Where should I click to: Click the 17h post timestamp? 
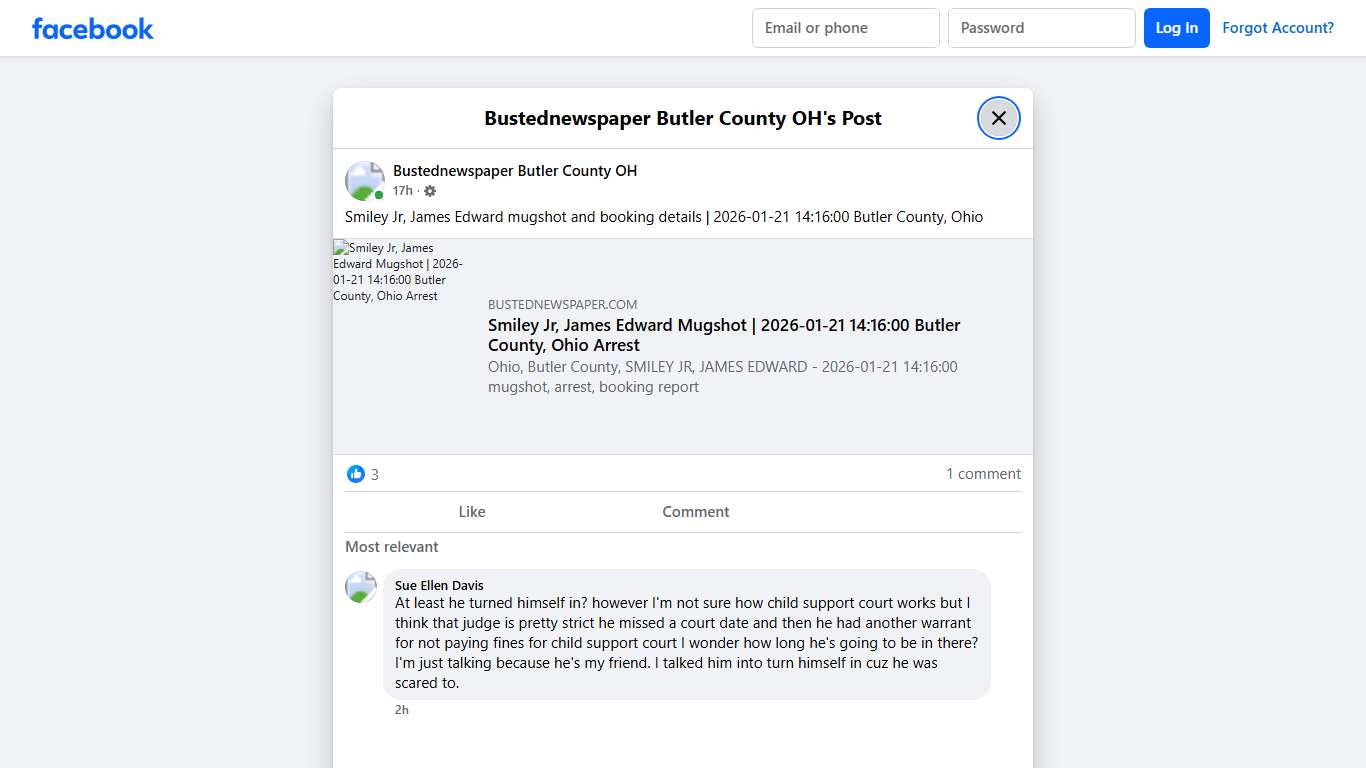pos(403,190)
